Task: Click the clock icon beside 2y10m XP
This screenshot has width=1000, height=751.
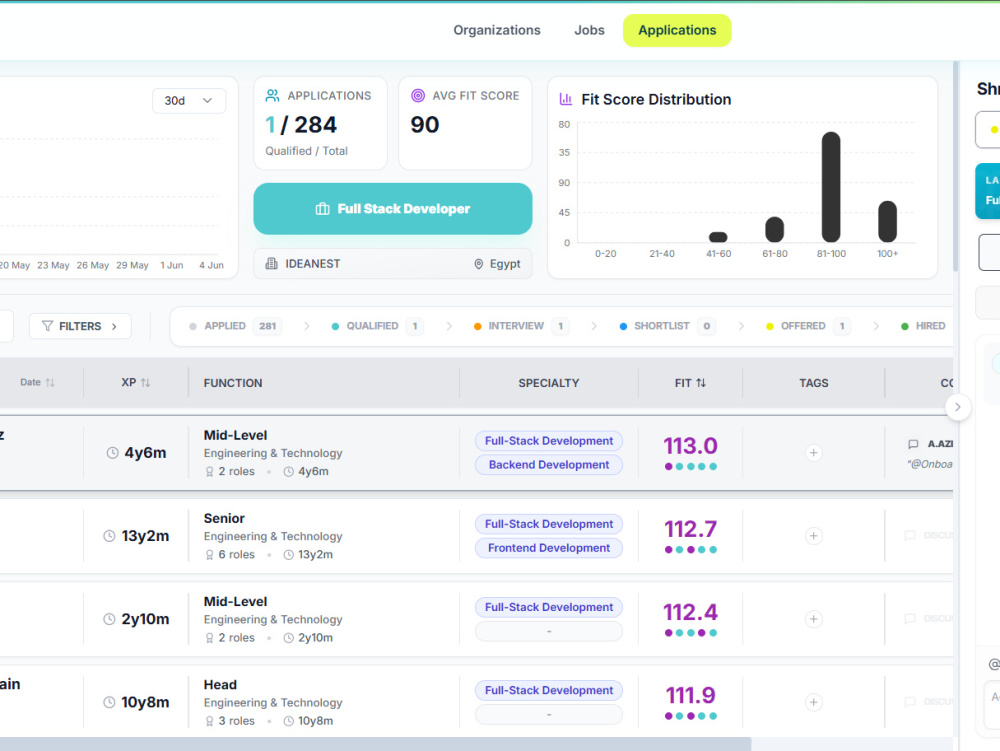Action: click(109, 619)
